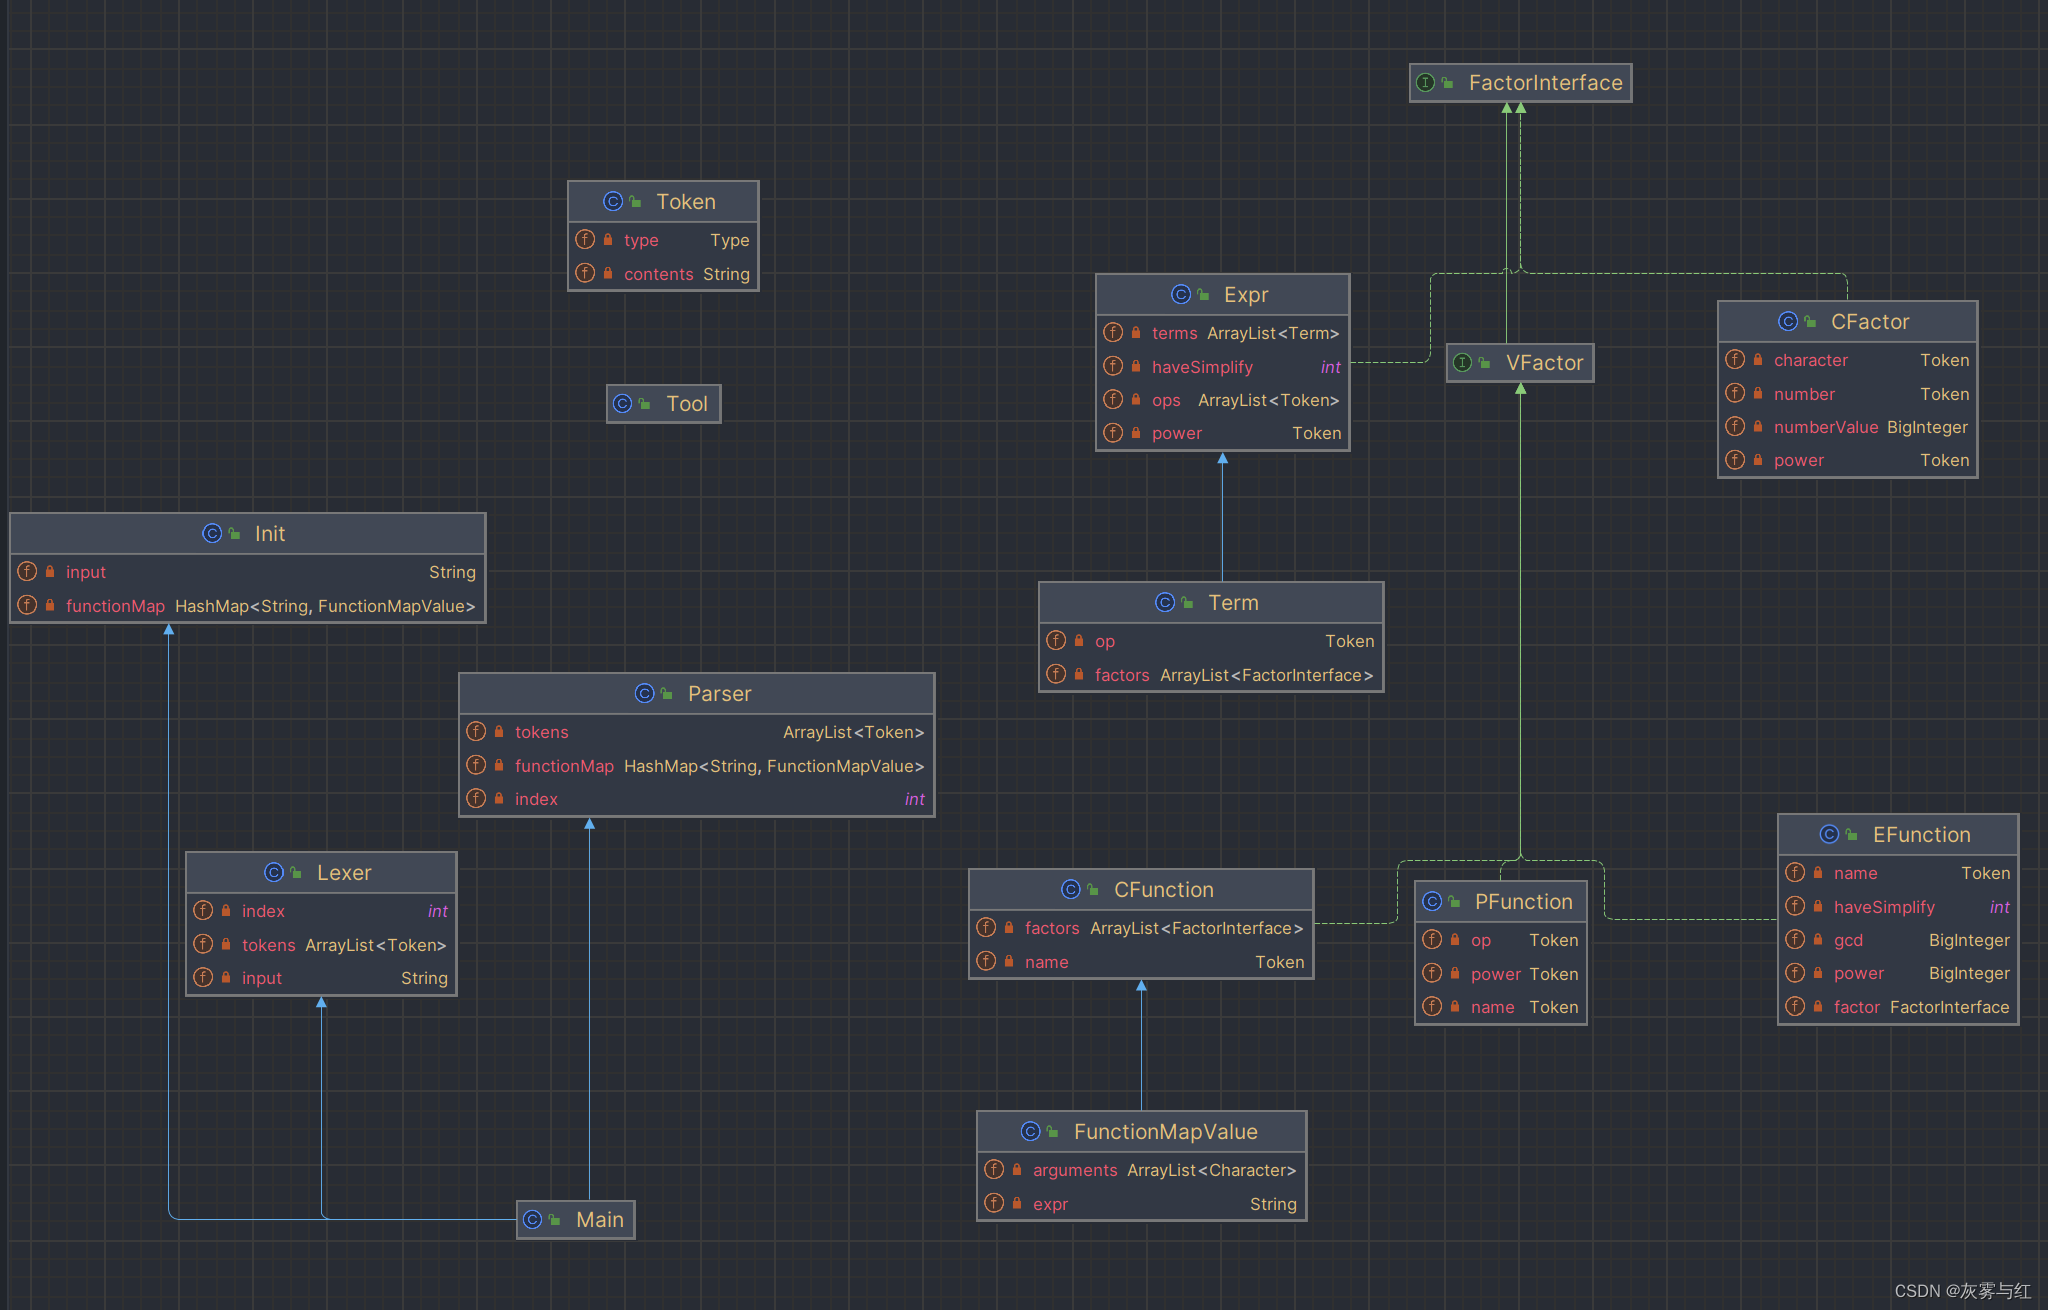2048x1310 pixels.
Task: Click the field icon of the haveSimplify field in Expr
Action: pyautogui.click(x=1113, y=367)
